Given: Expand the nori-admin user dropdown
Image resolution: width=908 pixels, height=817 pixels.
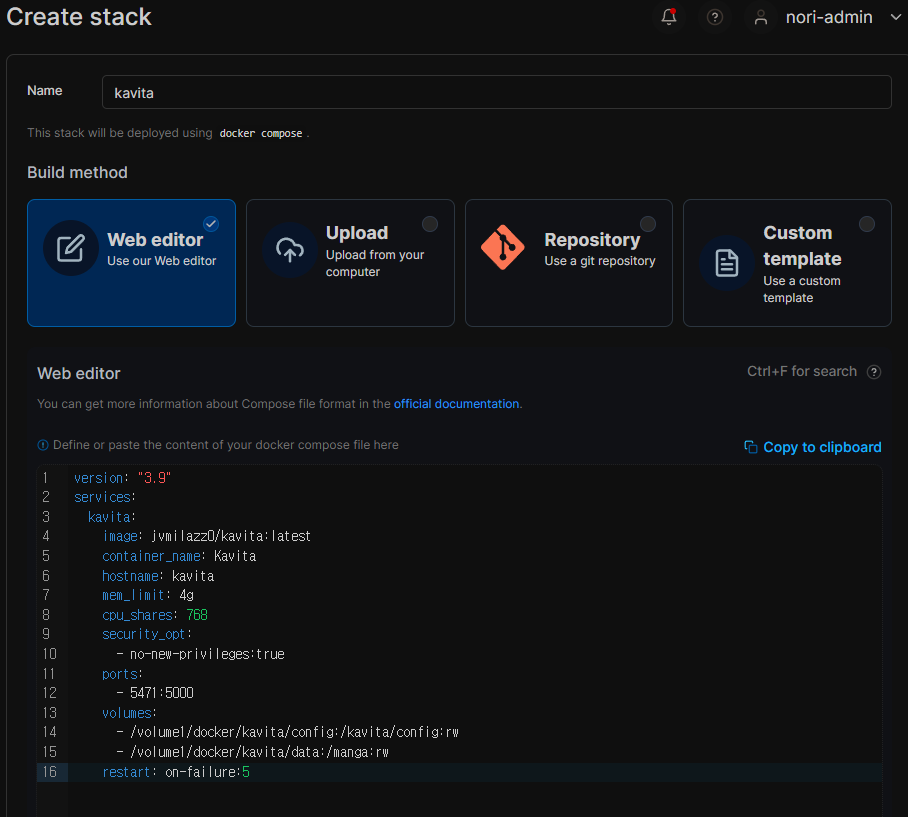Looking at the screenshot, I should click(895, 17).
